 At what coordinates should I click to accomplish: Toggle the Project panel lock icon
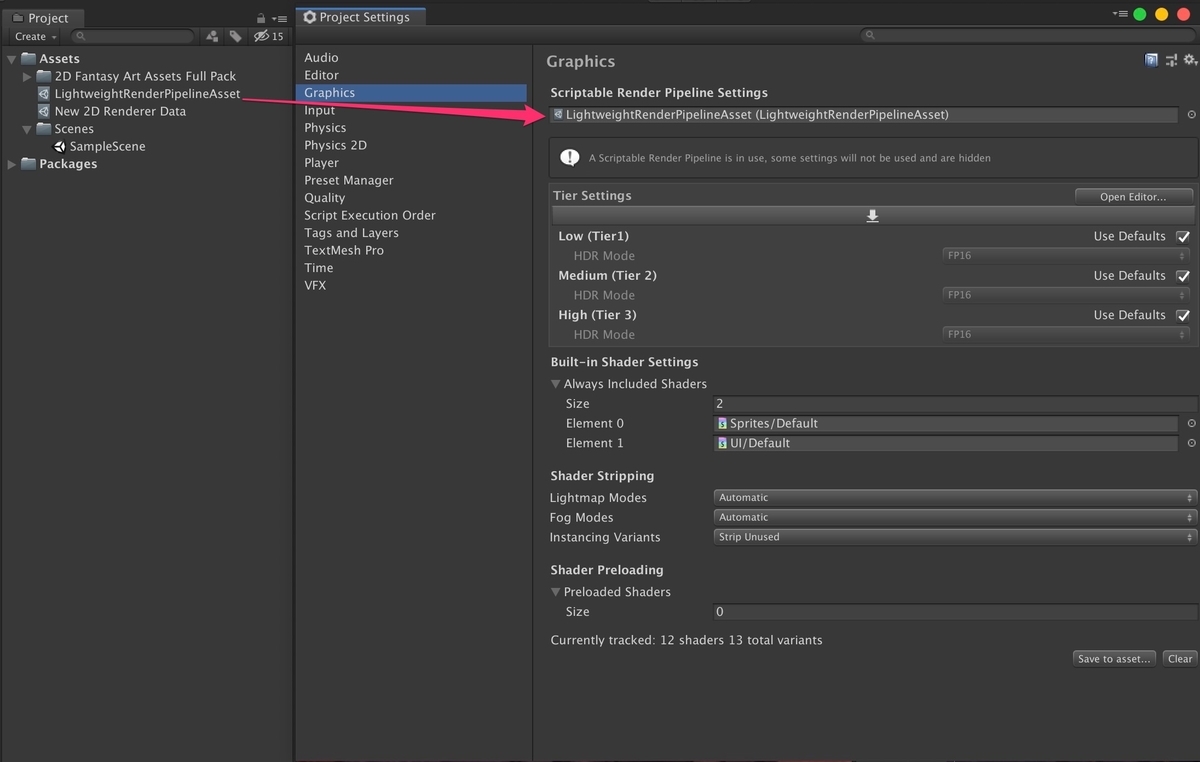click(261, 18)
